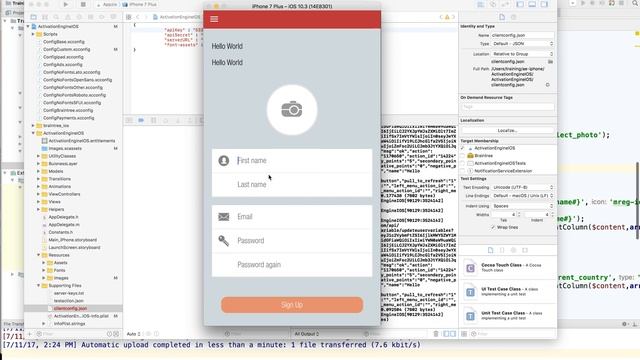Choose file location folder icon
The width and height of the screenshot is (640, 360).
[550, 62]
